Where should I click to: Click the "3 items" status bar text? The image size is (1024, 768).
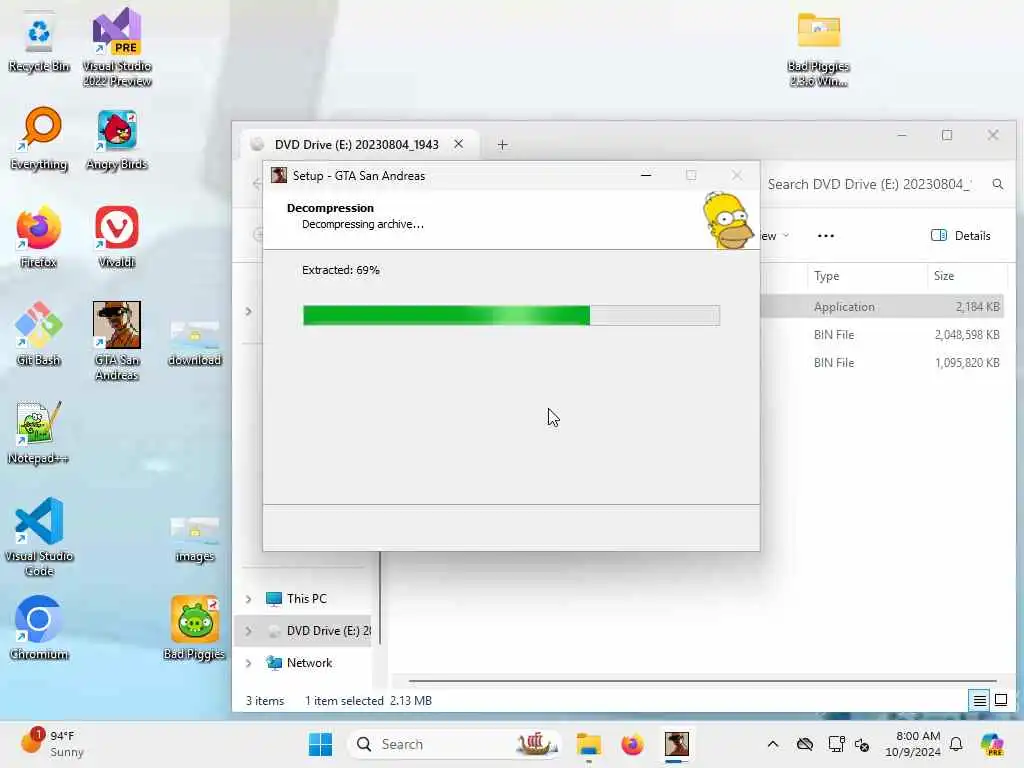tap(264, 701)
